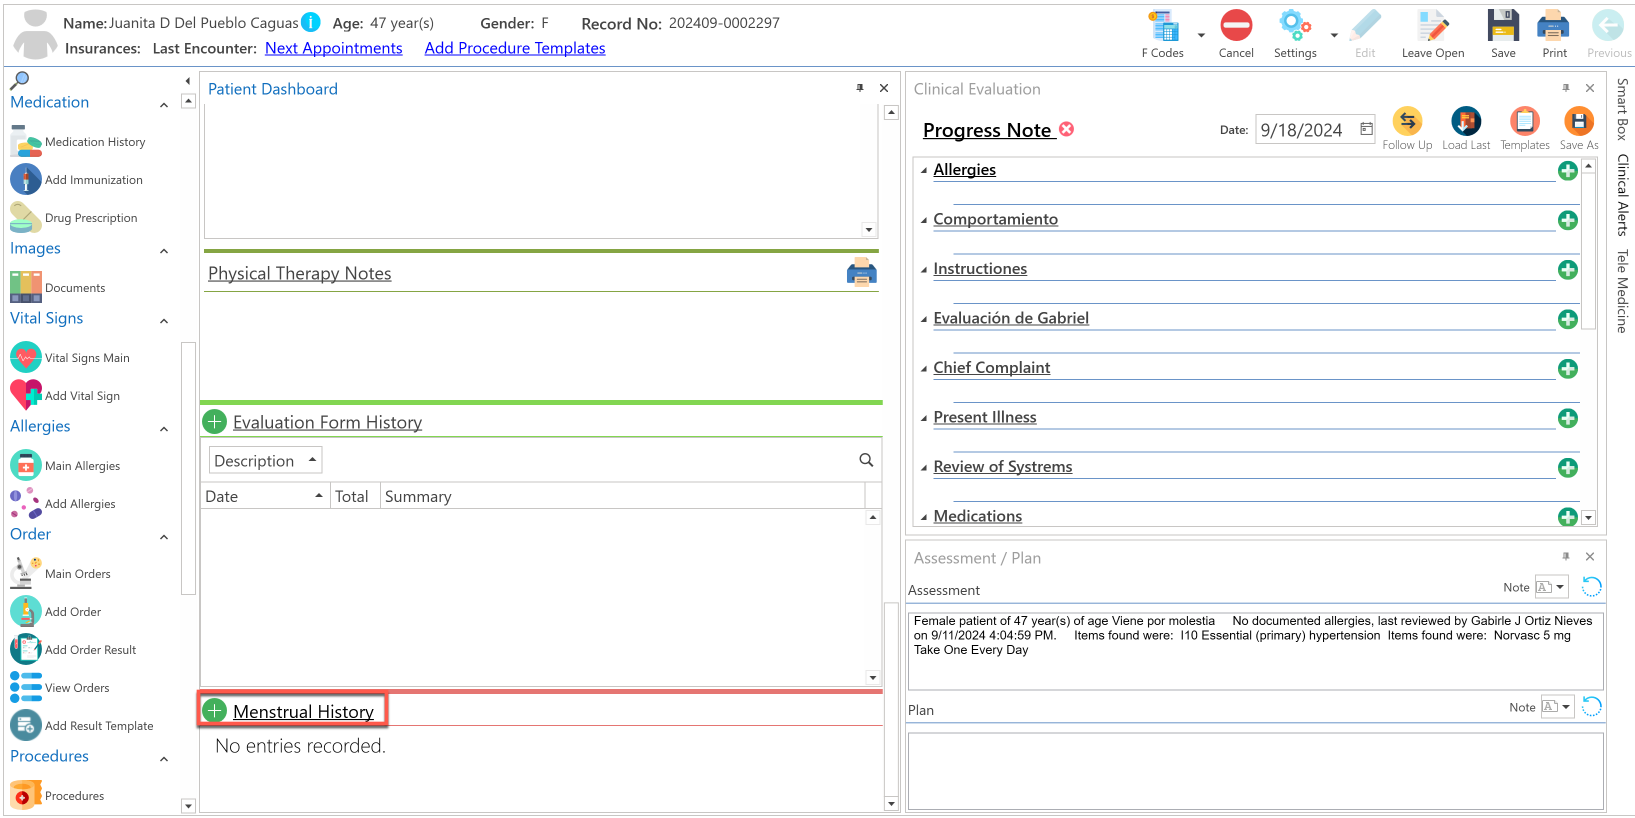This screenshot has height=818, width=1635.
Task: Collapse the Order sidebar group
Action: tap(164, 537)
